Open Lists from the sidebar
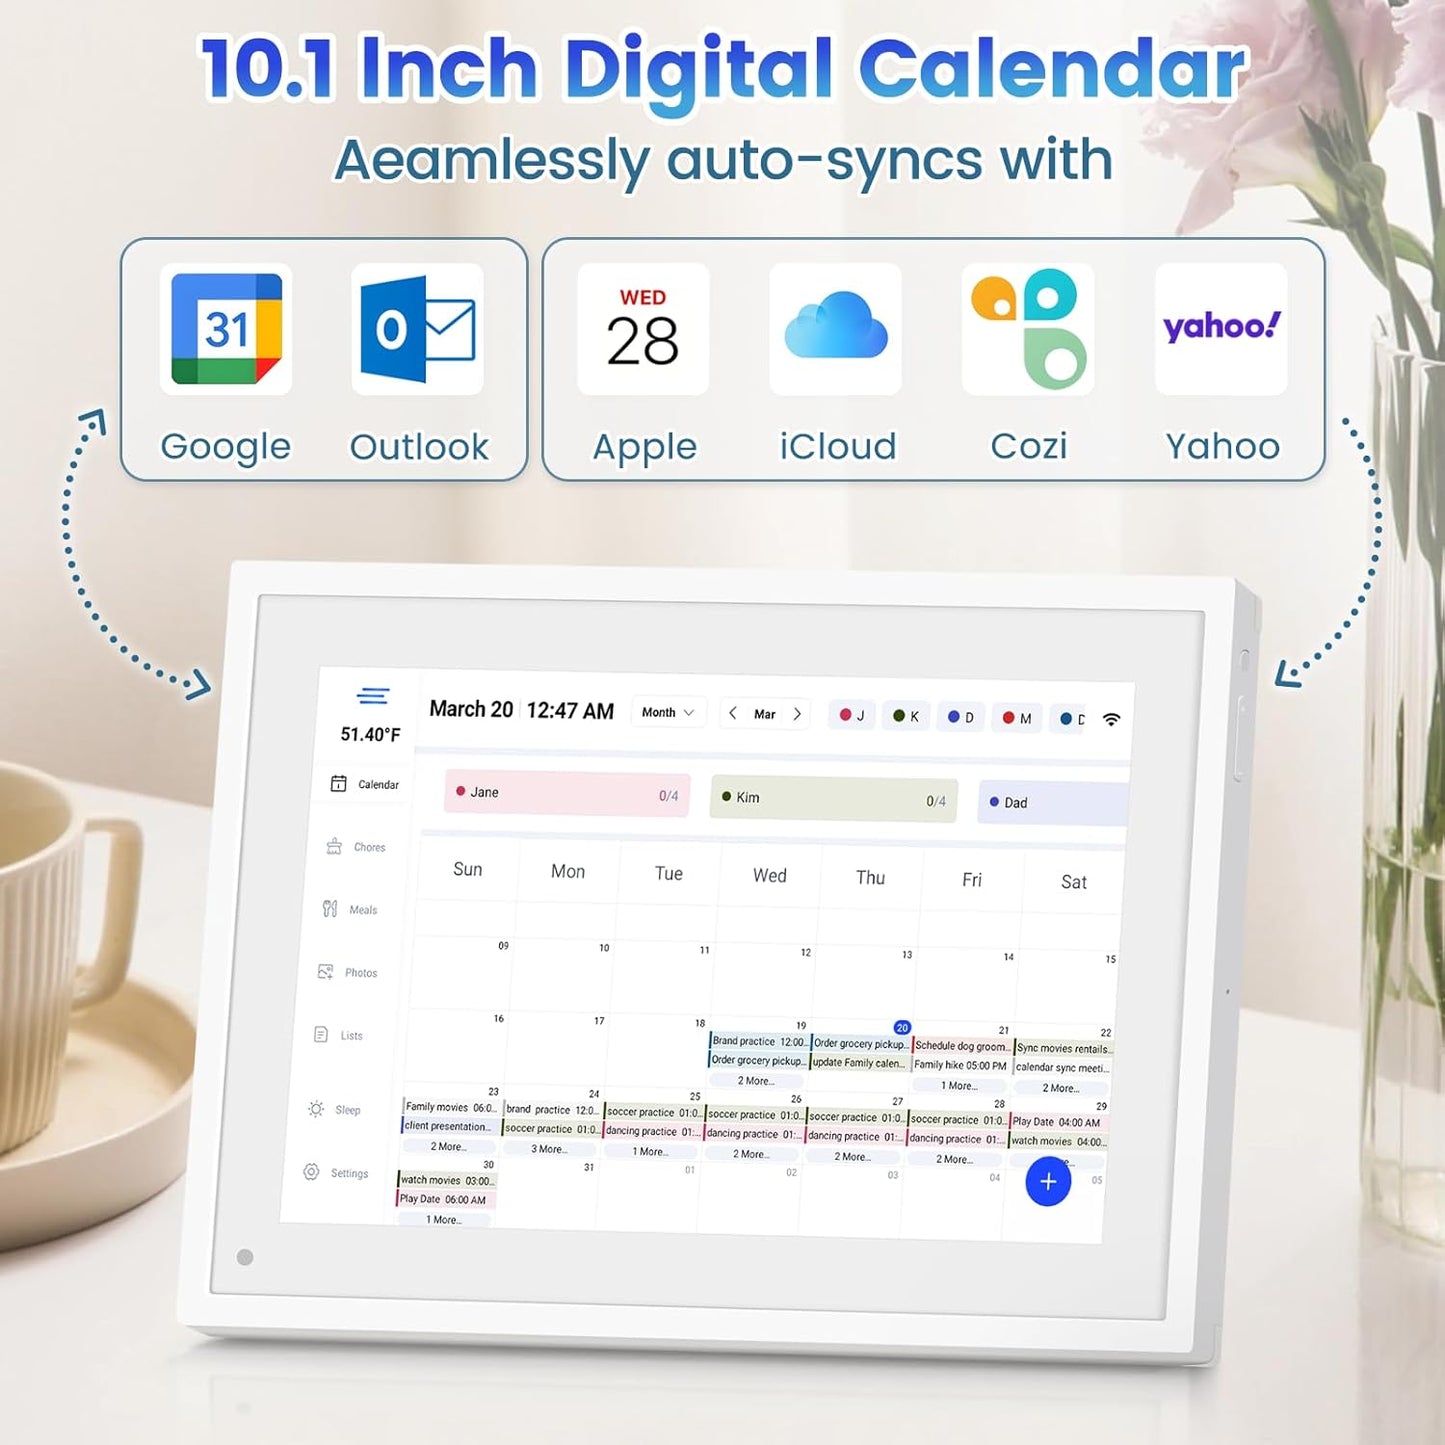This screenshot has width=1445, height=1445. pos(338,1035)
